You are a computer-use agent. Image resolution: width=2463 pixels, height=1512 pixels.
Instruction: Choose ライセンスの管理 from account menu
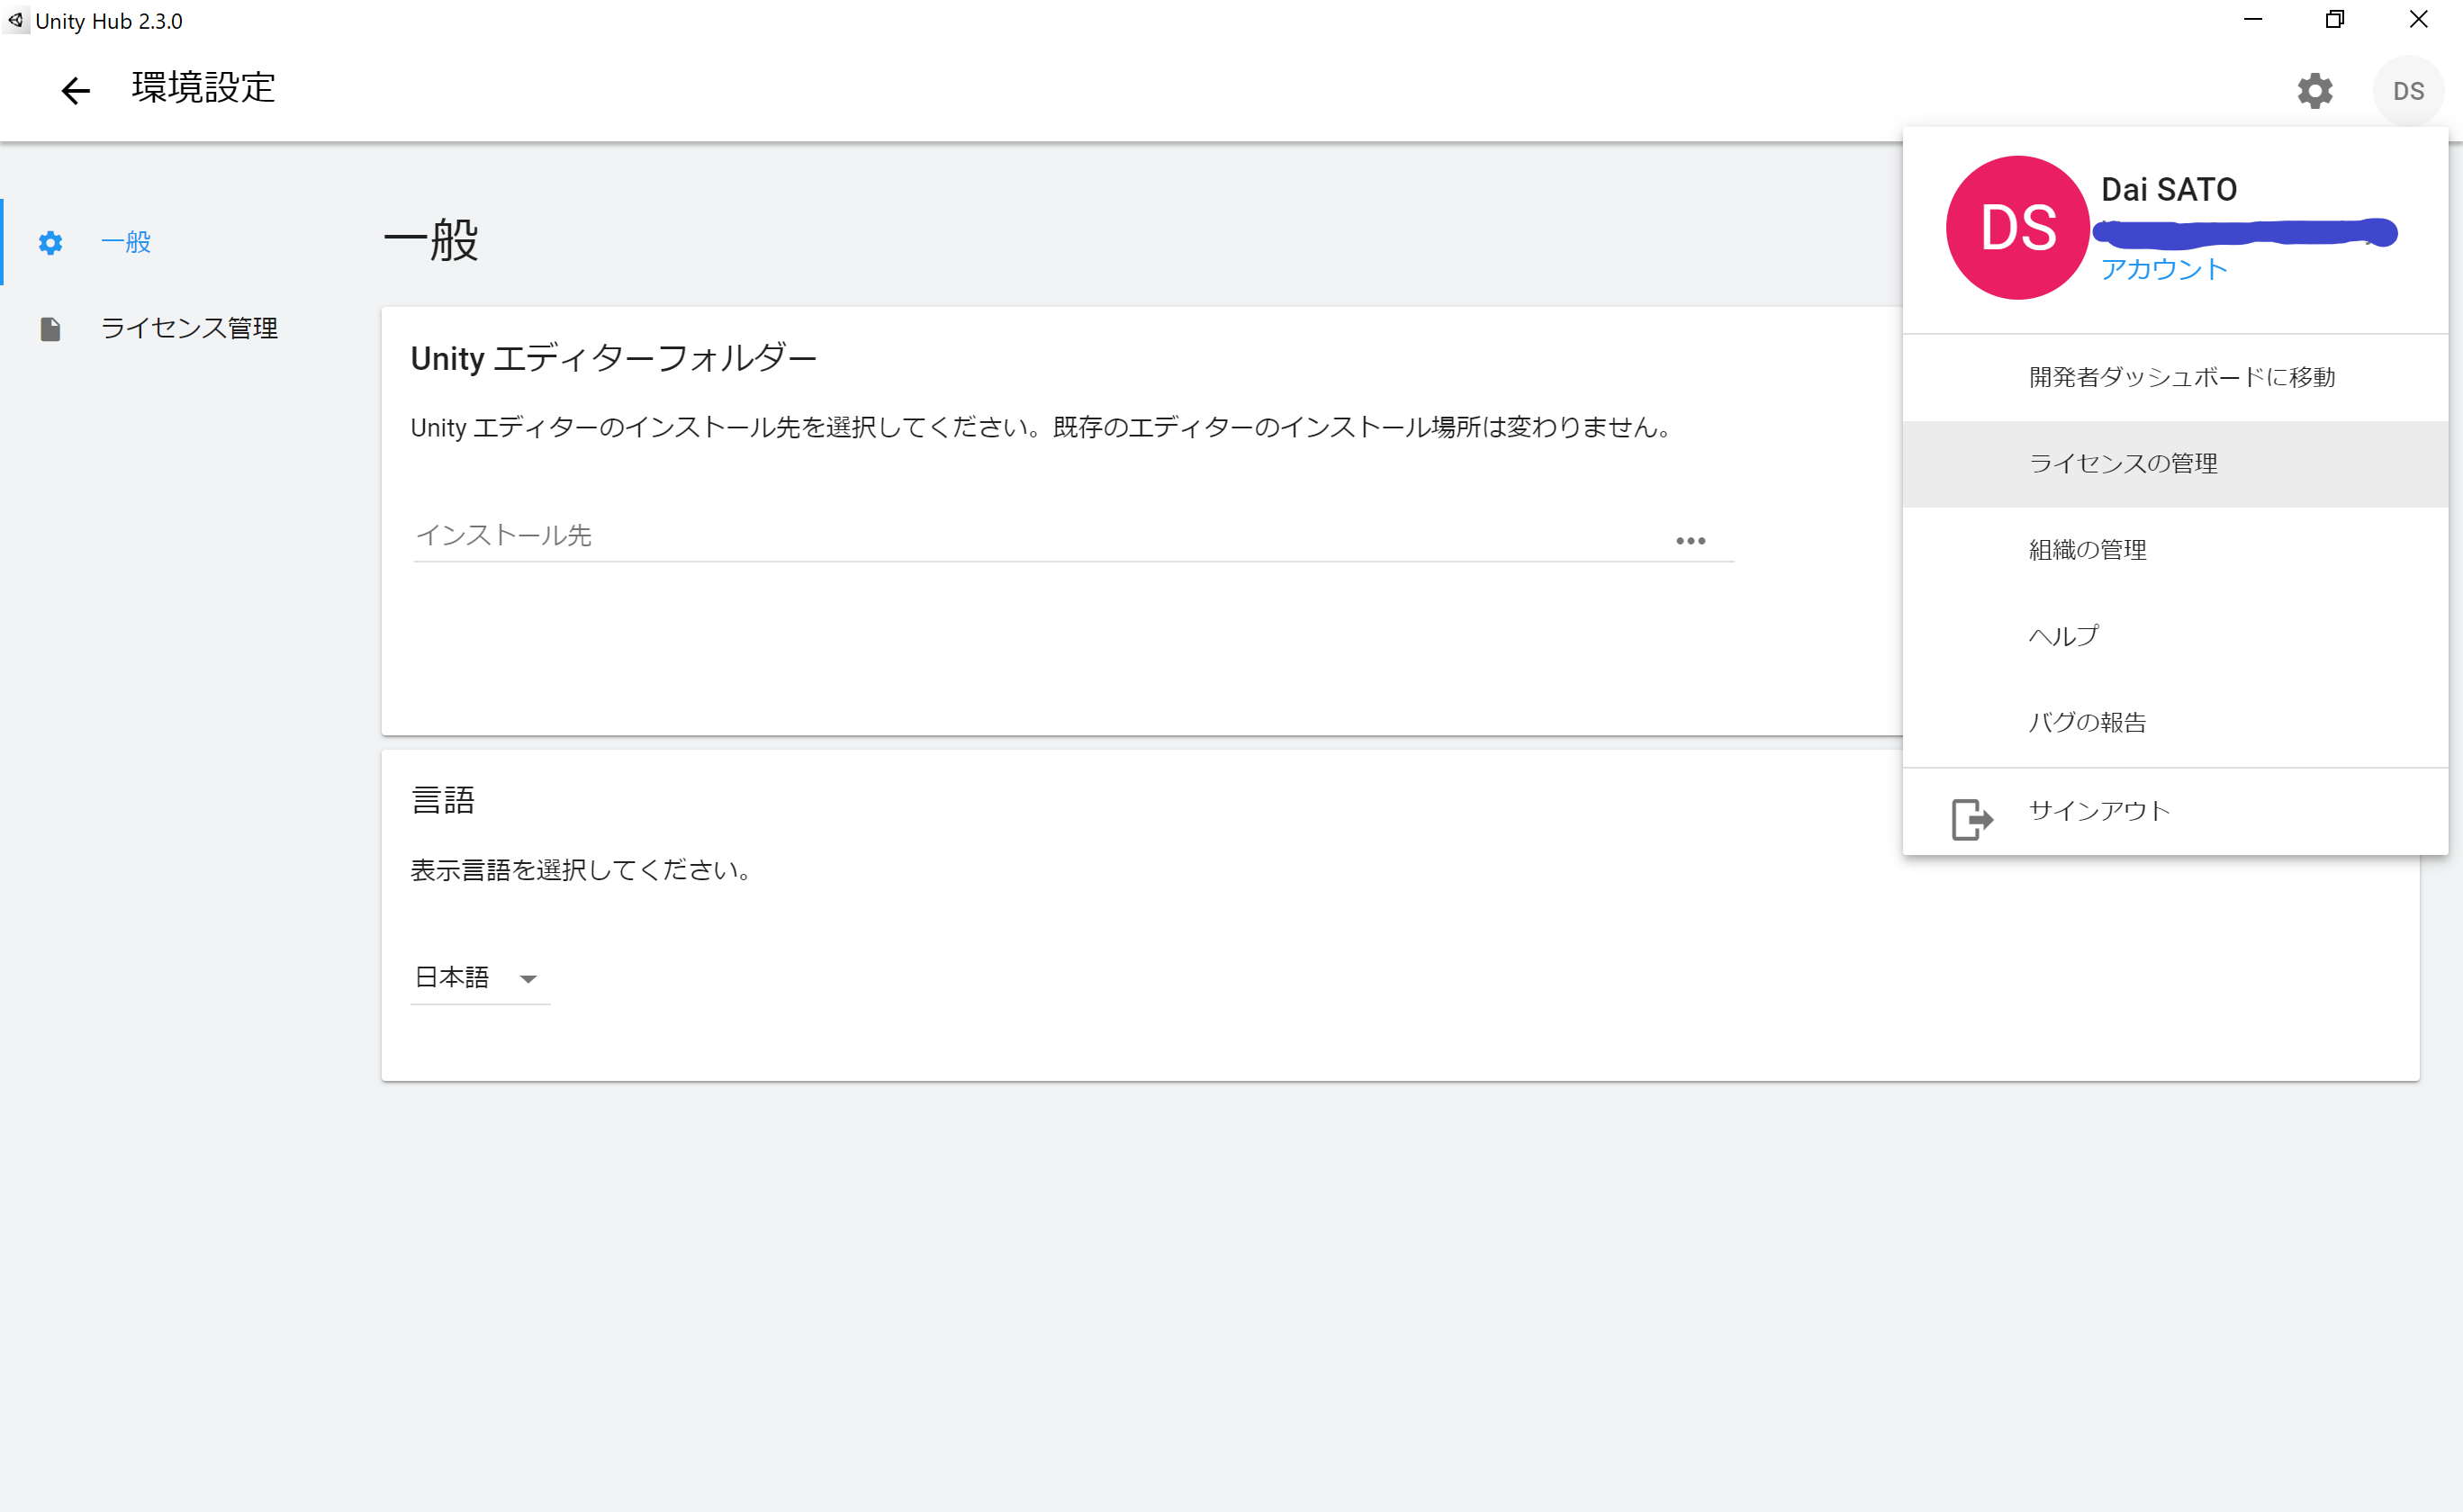click(x=2122, y=464)
